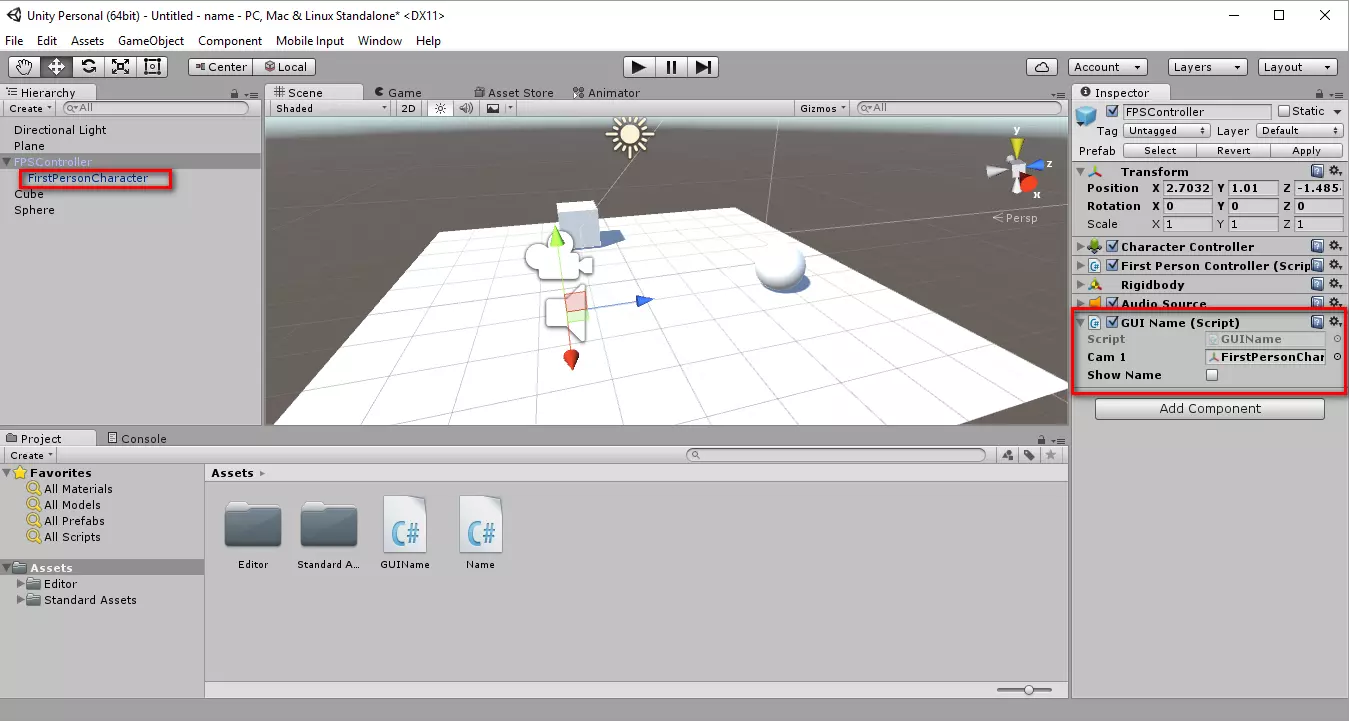Click the Pause button
The image size is (1349, 721).
pyautogui.click(x=671, y=67)
